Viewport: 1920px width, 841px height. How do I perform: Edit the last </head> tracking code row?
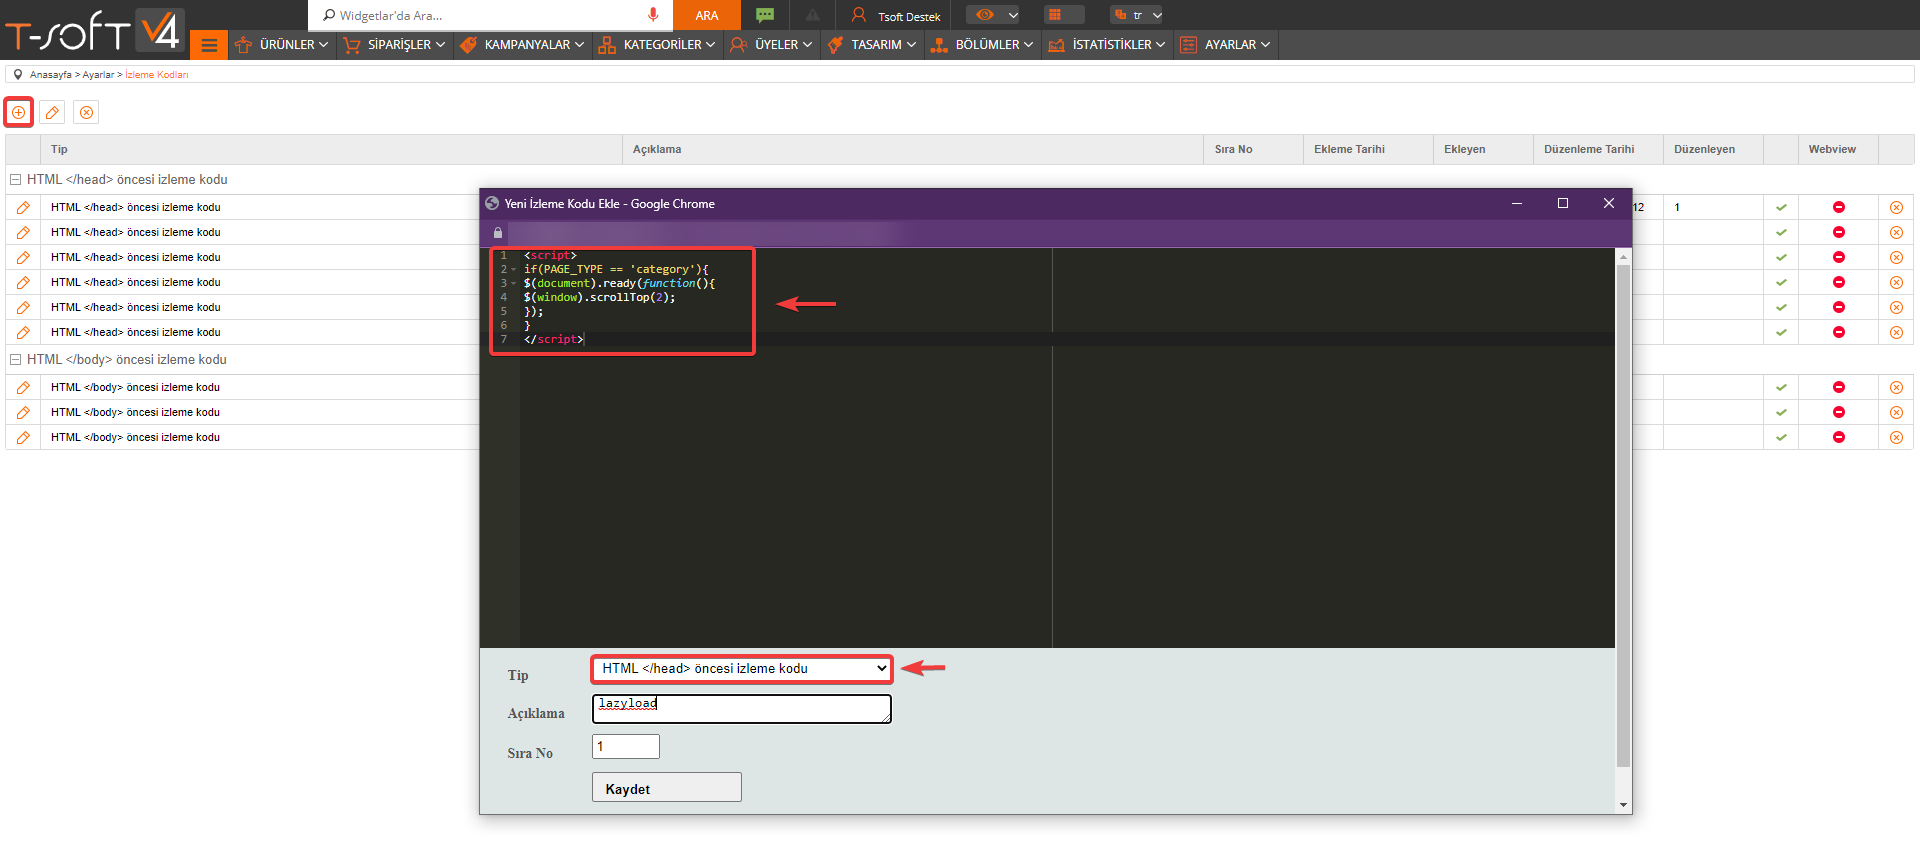coord(23,332)
